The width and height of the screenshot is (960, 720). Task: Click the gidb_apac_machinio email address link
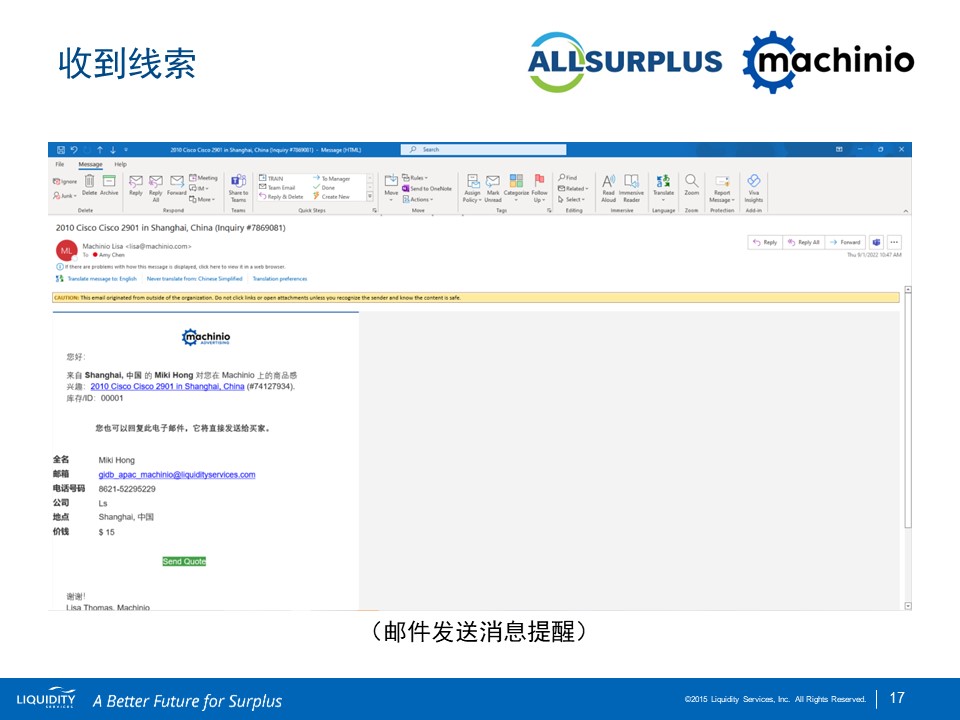(x=177, y=474)
